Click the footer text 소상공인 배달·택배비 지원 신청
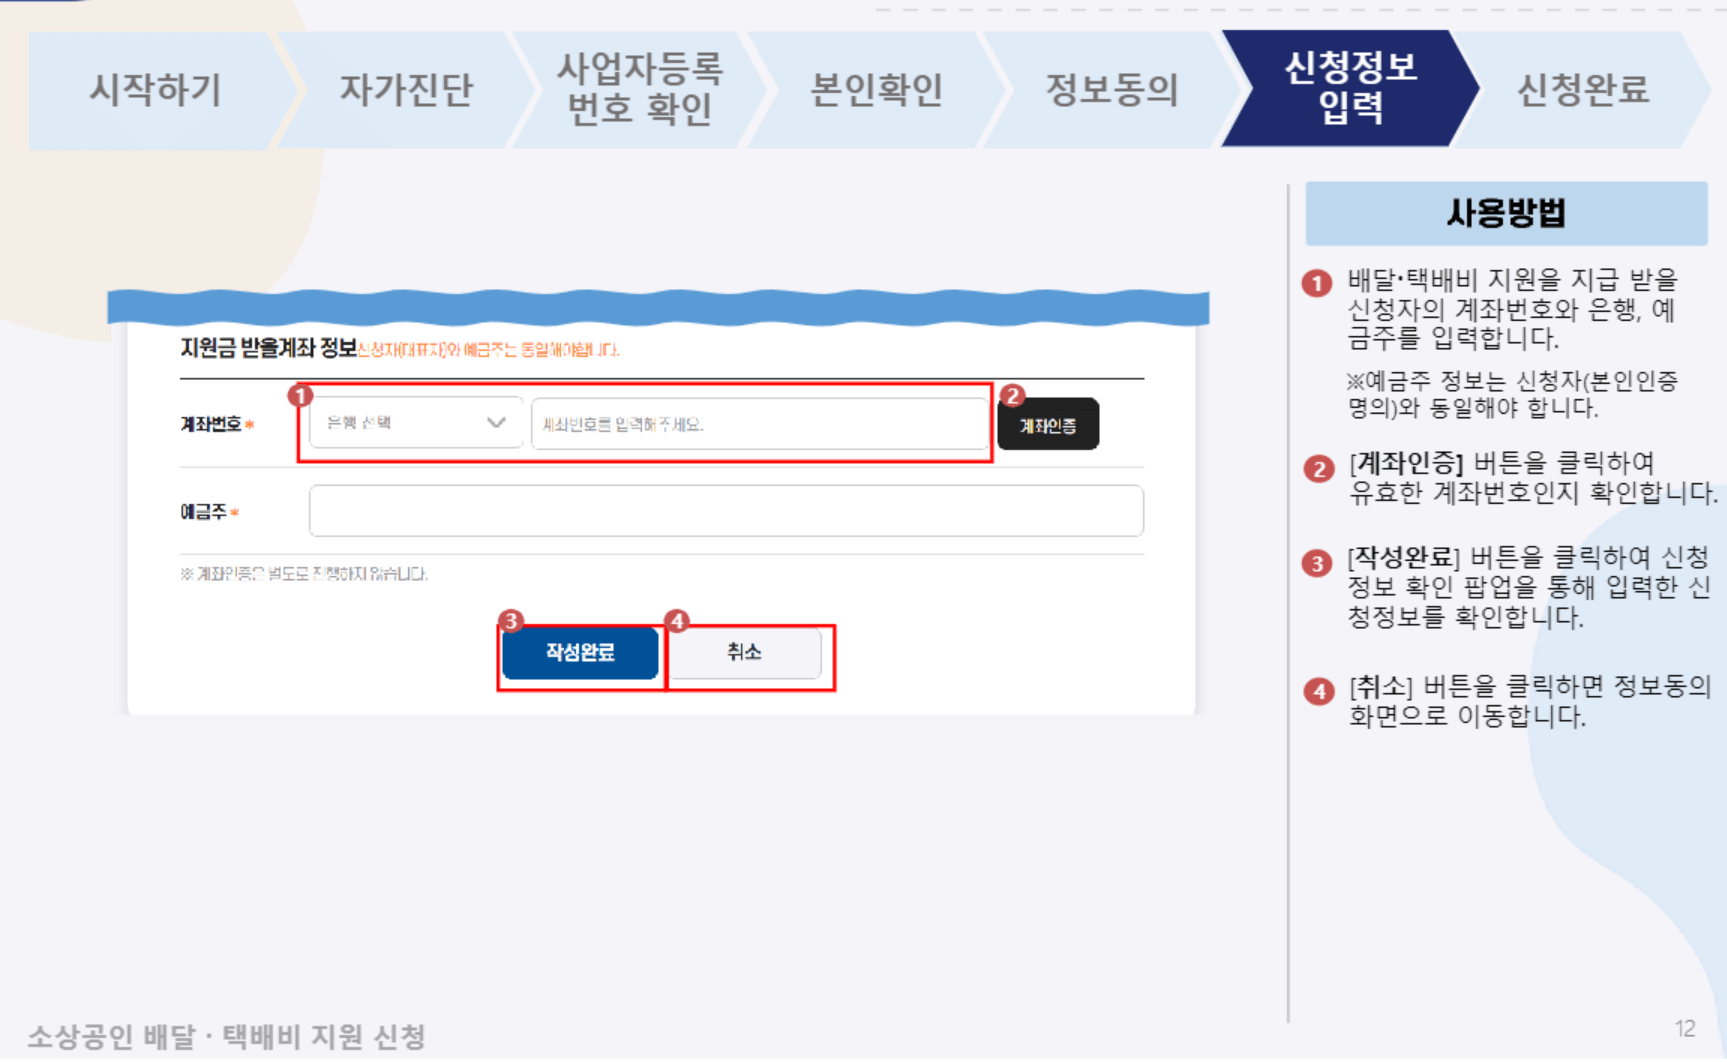 tap(227, 1037)
